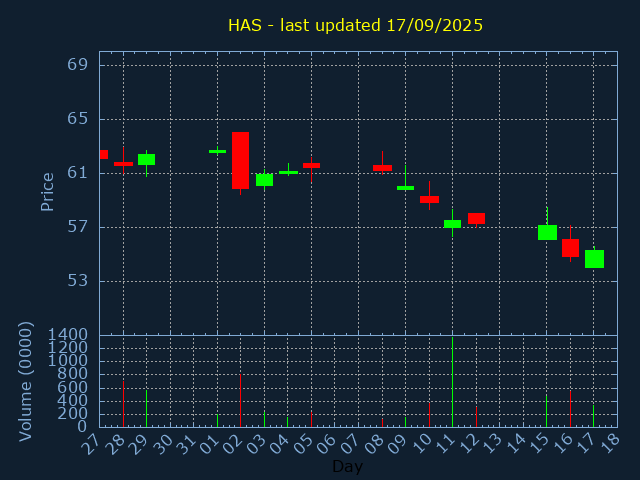Select the green candlestick on day 03
Screen dimensions: 640x480
(x=264, y=180)
